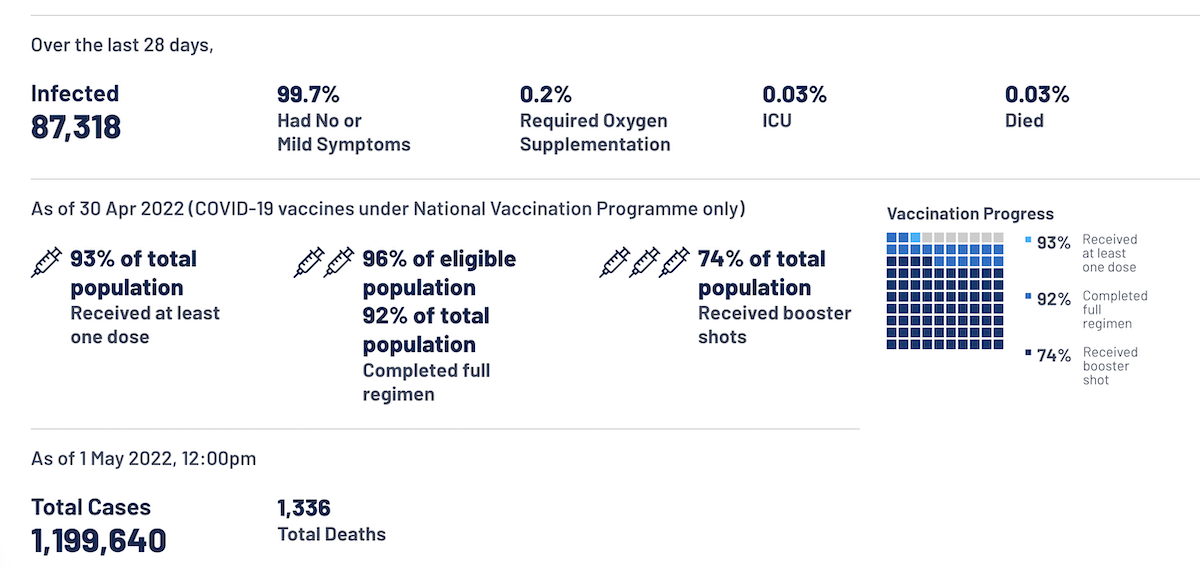The height and width of the screenshot is (567, 1200).
Task: Click the Infected count 87,318
Action: [x=76, y=126]
